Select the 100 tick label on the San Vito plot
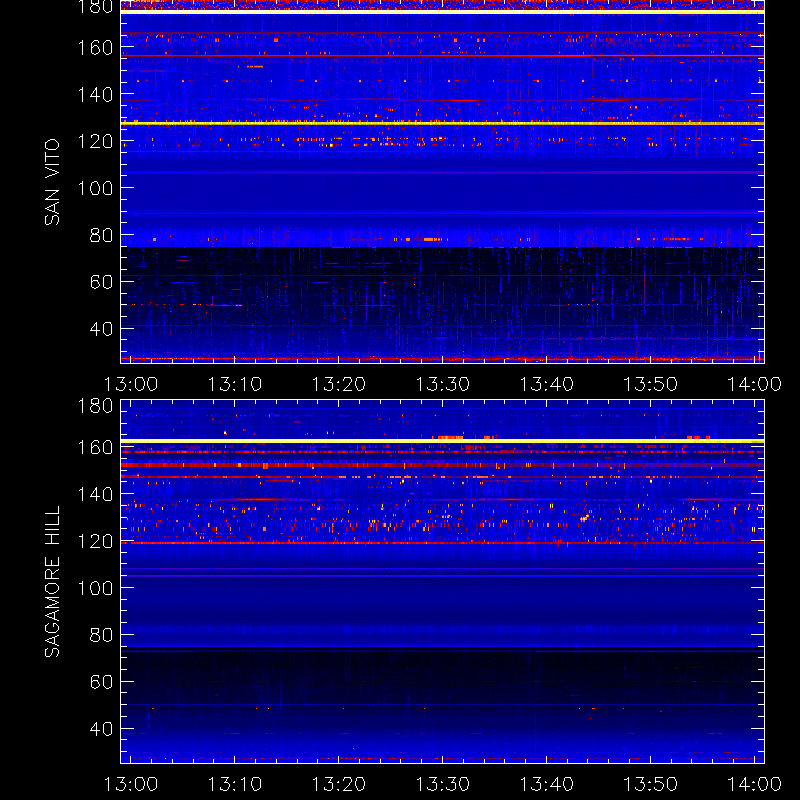 pos(95,188)
